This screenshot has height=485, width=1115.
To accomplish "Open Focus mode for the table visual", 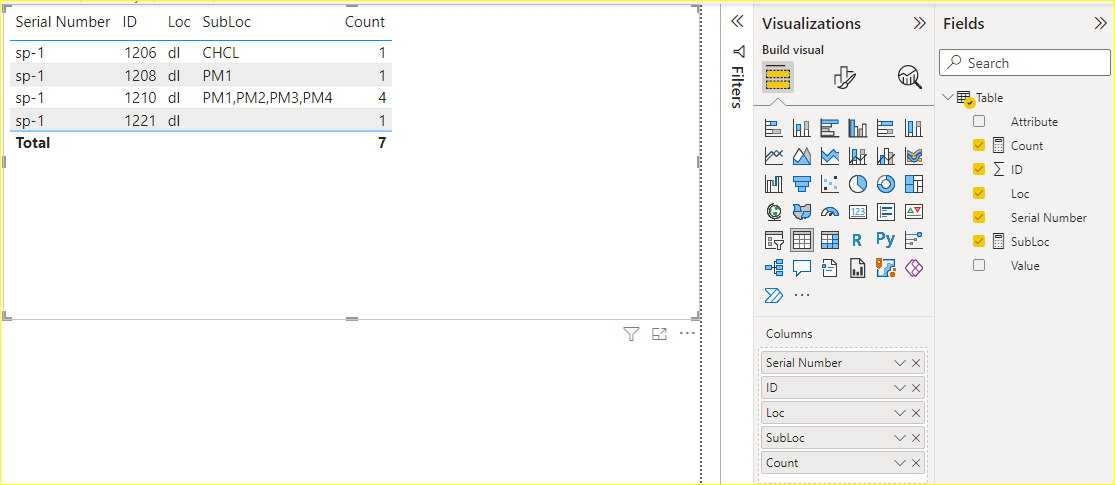I will [x=659, y=334].
